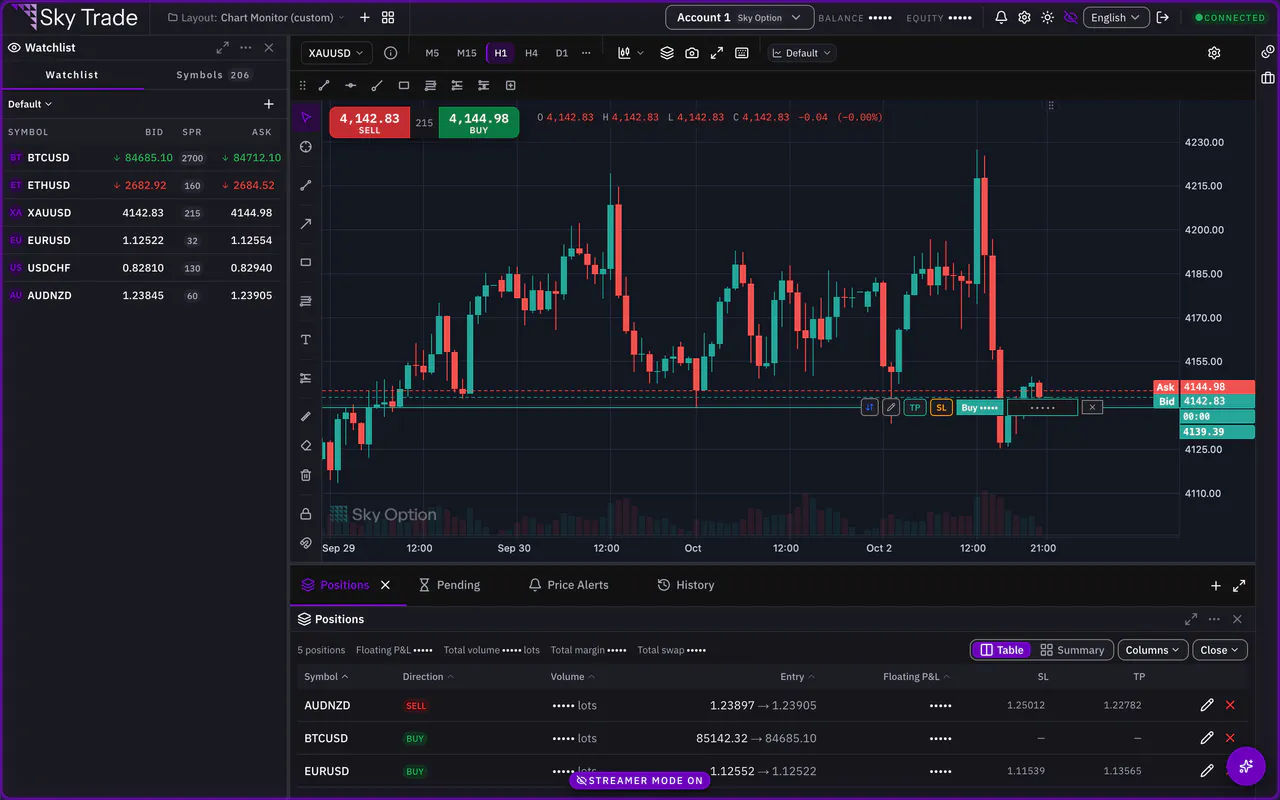Screen dimensions: 1280x800
Task: Select the M15 timeframe
Action: point(467,53)
